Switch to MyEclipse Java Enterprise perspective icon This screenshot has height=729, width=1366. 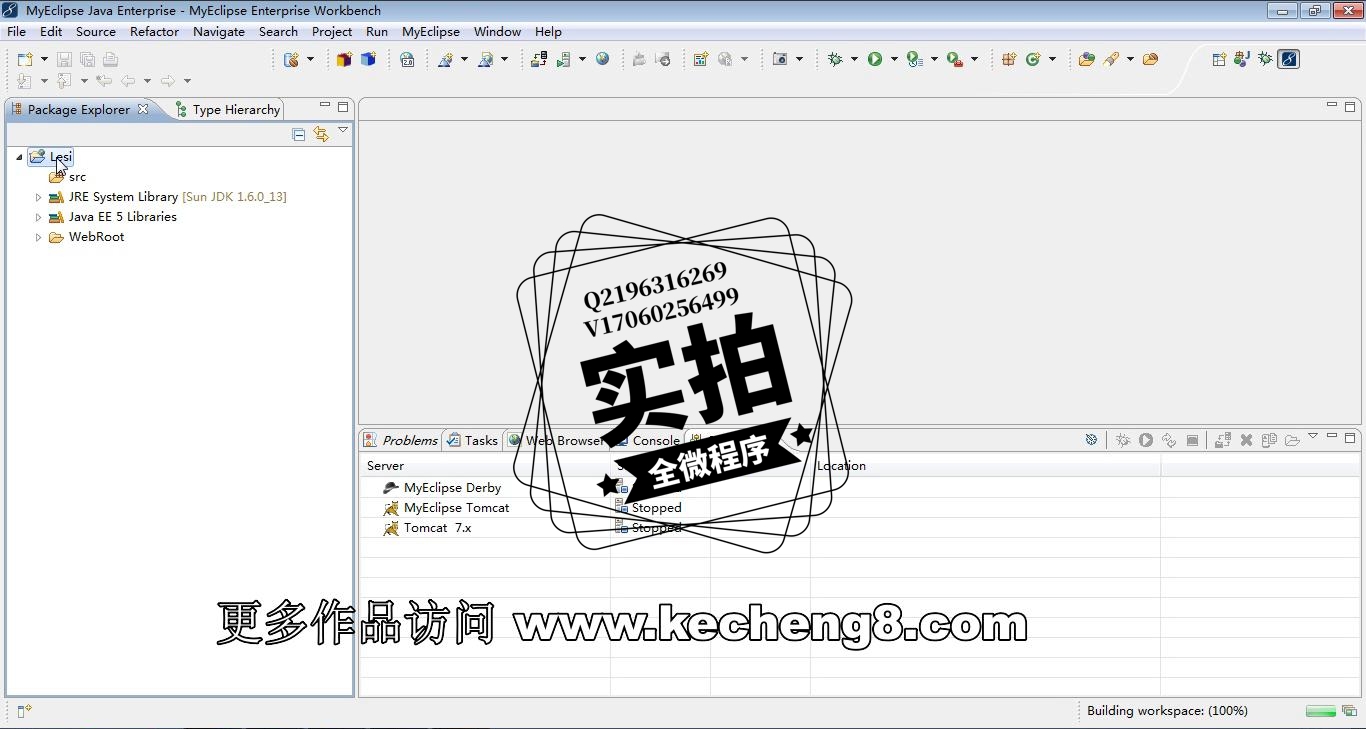click(1289, 59)
